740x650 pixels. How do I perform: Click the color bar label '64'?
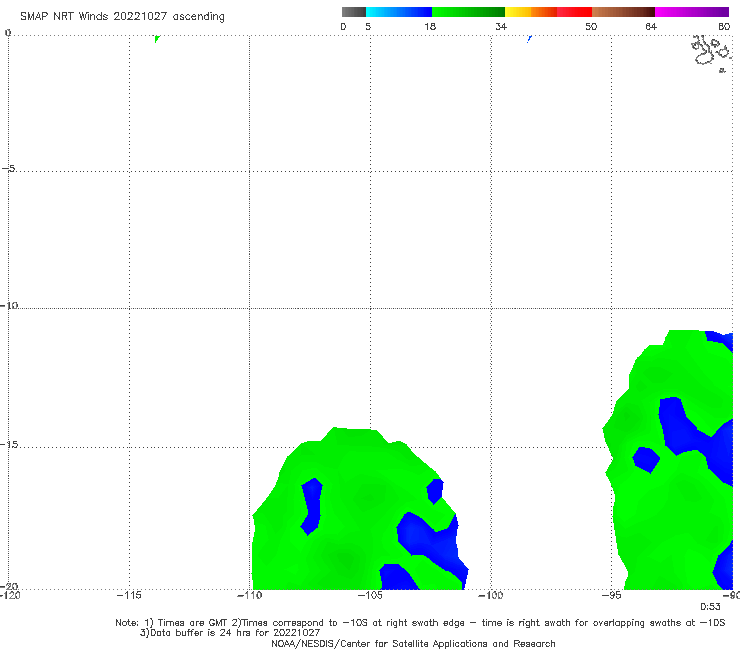[x=651, y=26]
